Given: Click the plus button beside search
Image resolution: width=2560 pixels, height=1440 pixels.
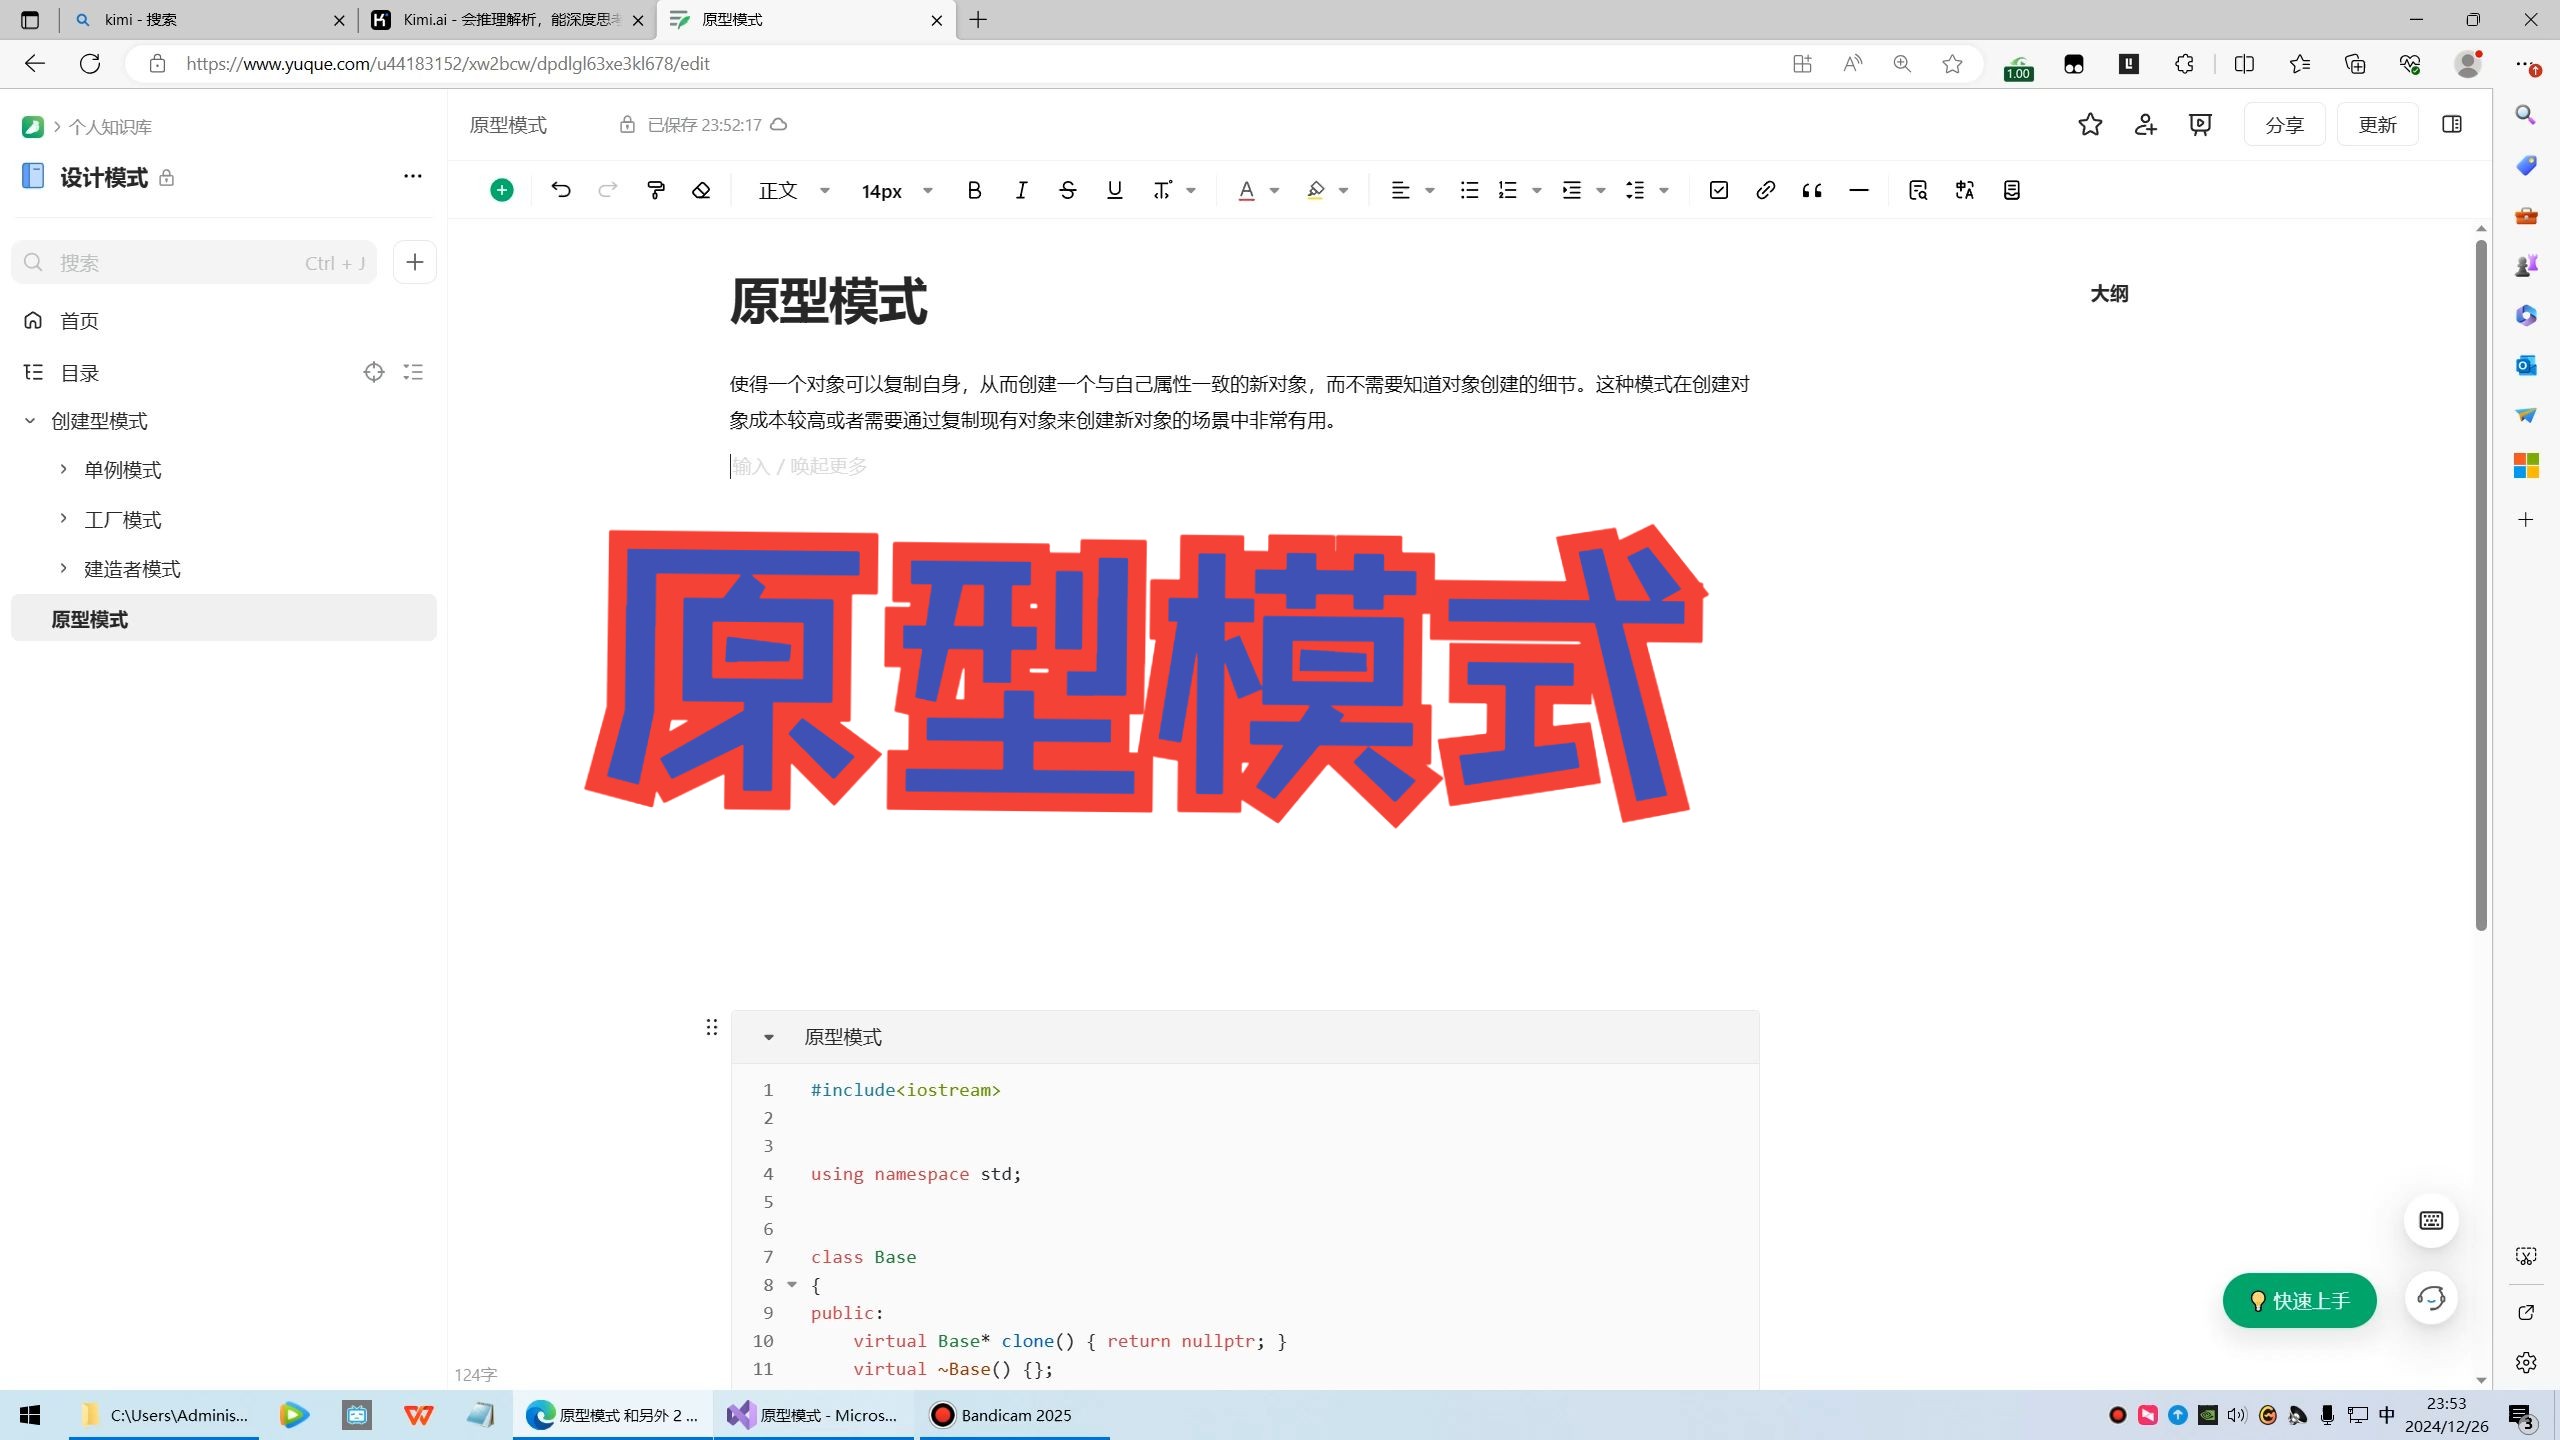Looking at the screenshot, I should (x=415, y=262).
